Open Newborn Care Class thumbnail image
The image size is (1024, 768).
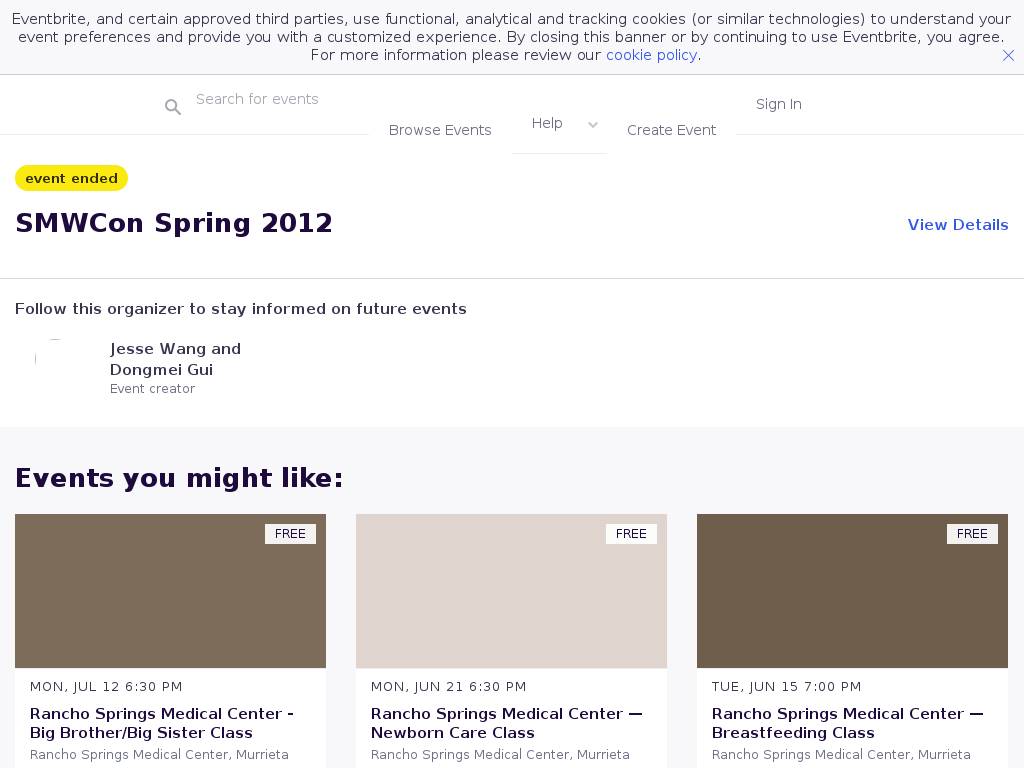511,591
